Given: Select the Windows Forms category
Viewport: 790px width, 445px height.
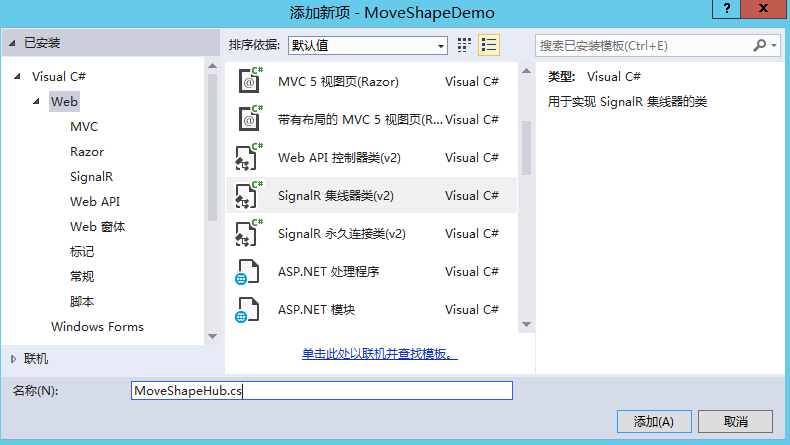Looking at the screenshot, I should coord(97,327).
